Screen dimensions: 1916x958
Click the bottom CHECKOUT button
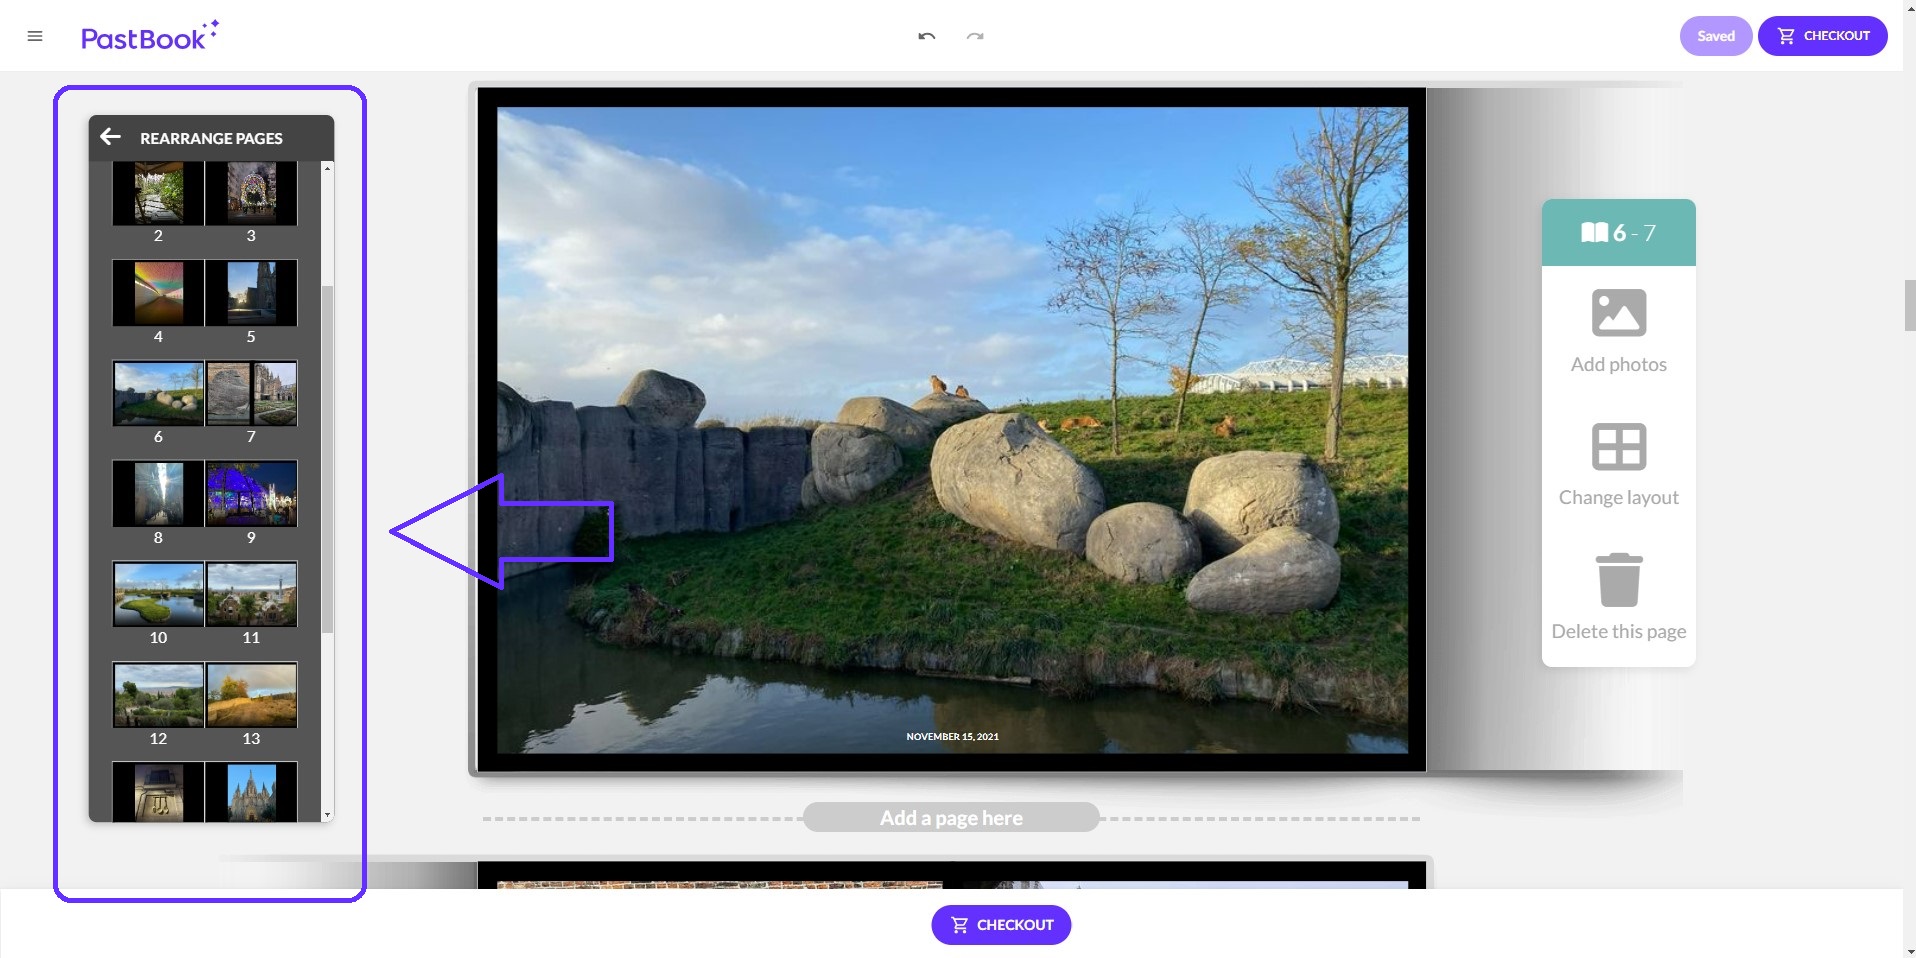click(1001, 925)
